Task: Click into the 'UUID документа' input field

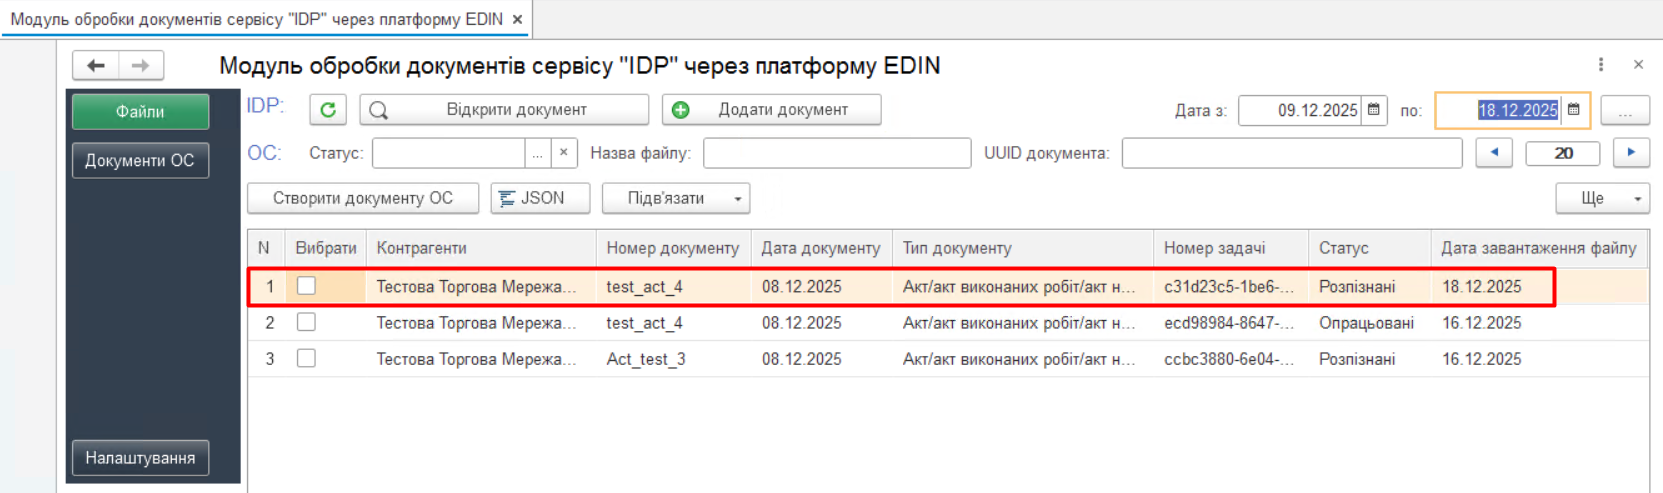Action: coord(1291,153)
